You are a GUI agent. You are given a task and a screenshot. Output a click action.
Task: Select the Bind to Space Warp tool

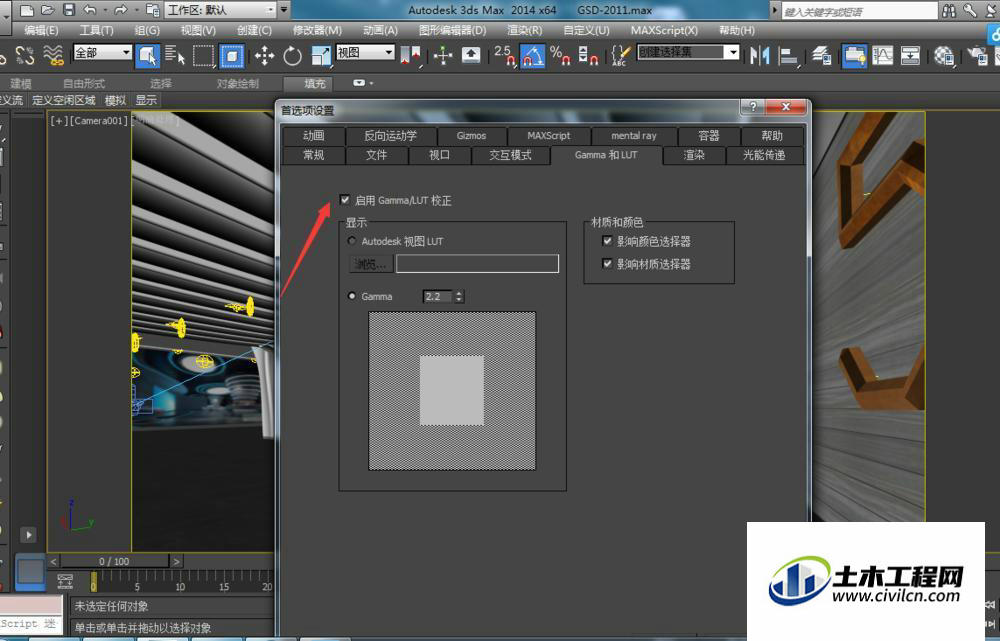point(54,55)
